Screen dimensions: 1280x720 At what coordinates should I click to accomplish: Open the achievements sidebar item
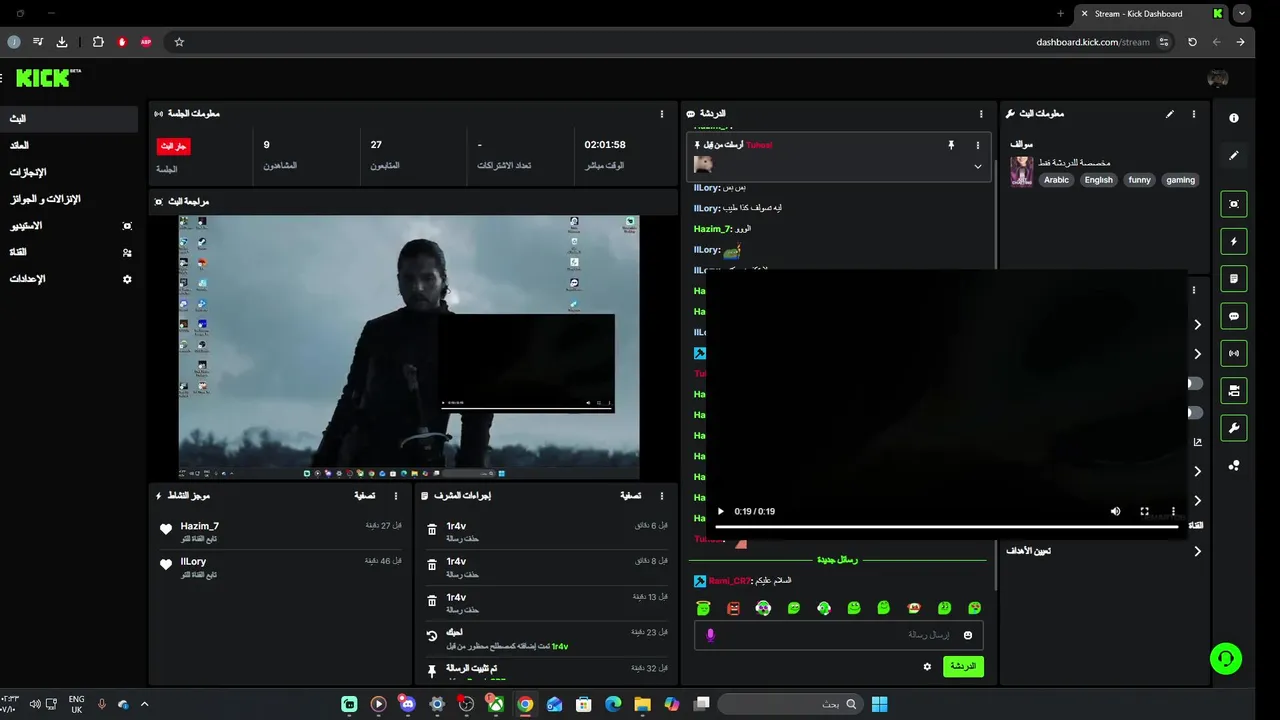point(69,172)
